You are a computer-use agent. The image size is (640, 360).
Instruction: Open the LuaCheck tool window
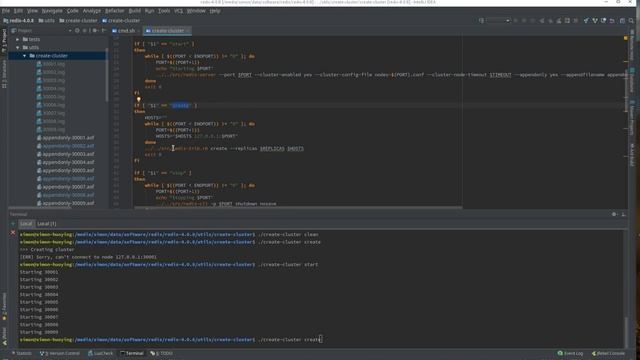pos(100,353)
